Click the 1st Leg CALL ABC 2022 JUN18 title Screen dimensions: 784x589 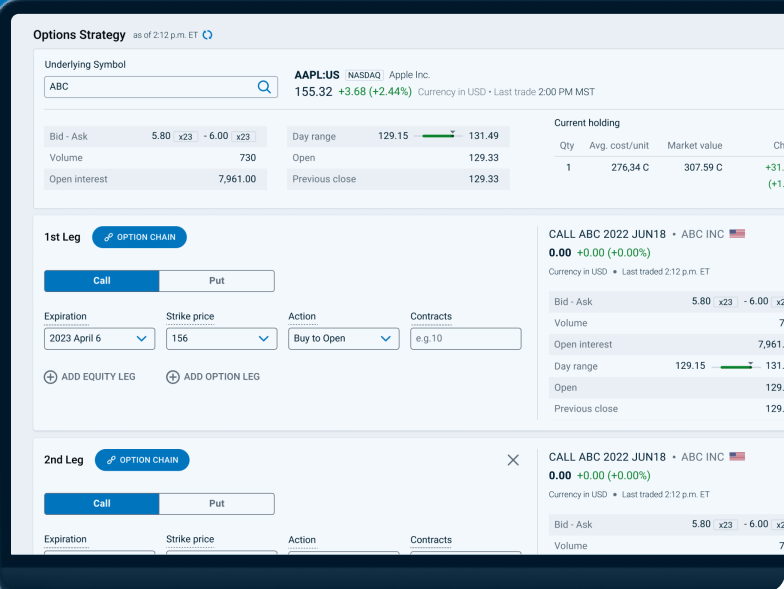[607, 234]
